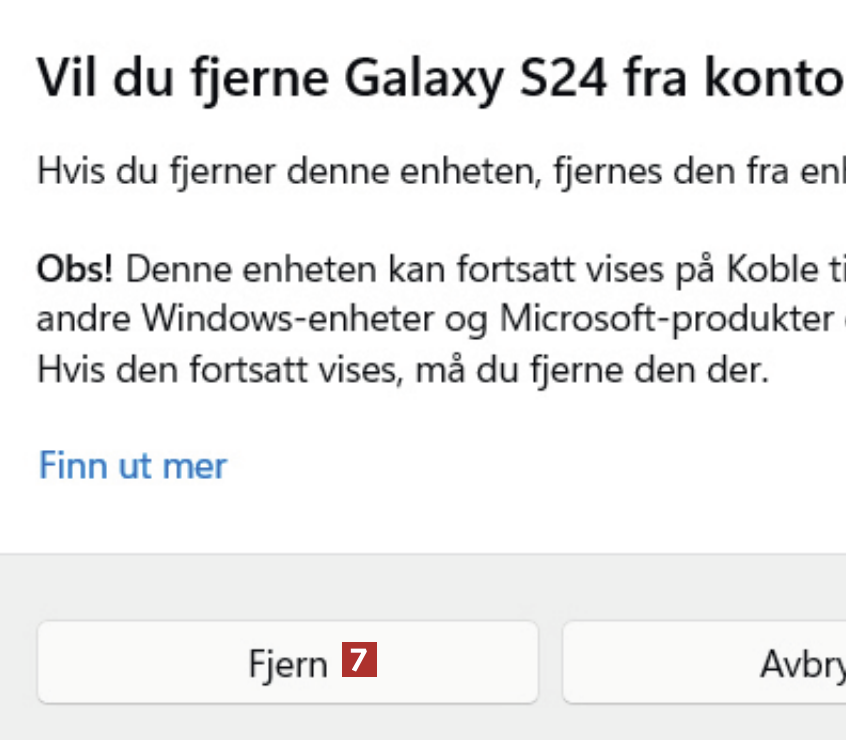Viewport: 846px width, 740px height.
Task: Open the Finn ut mer link
Action: pos(132,465)
